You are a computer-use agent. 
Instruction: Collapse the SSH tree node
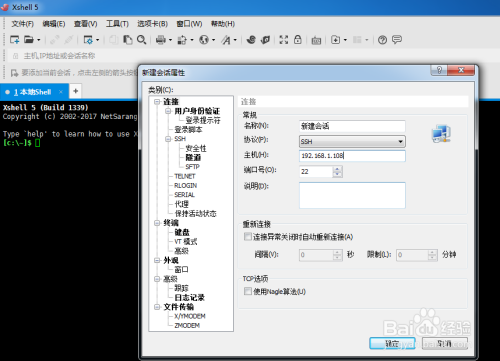168,139
